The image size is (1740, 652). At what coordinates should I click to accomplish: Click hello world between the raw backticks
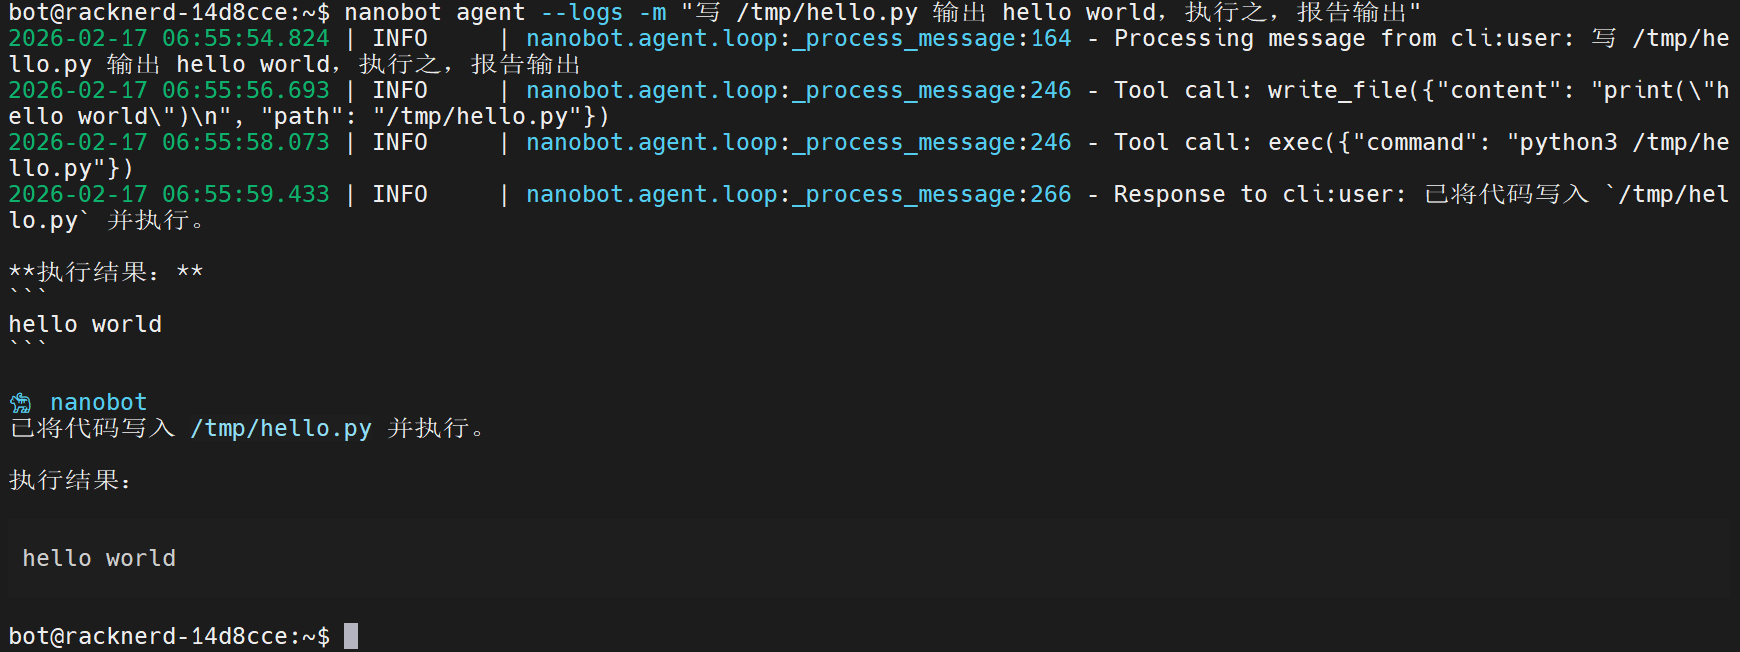pyautogui.click(x=85, y=325)
